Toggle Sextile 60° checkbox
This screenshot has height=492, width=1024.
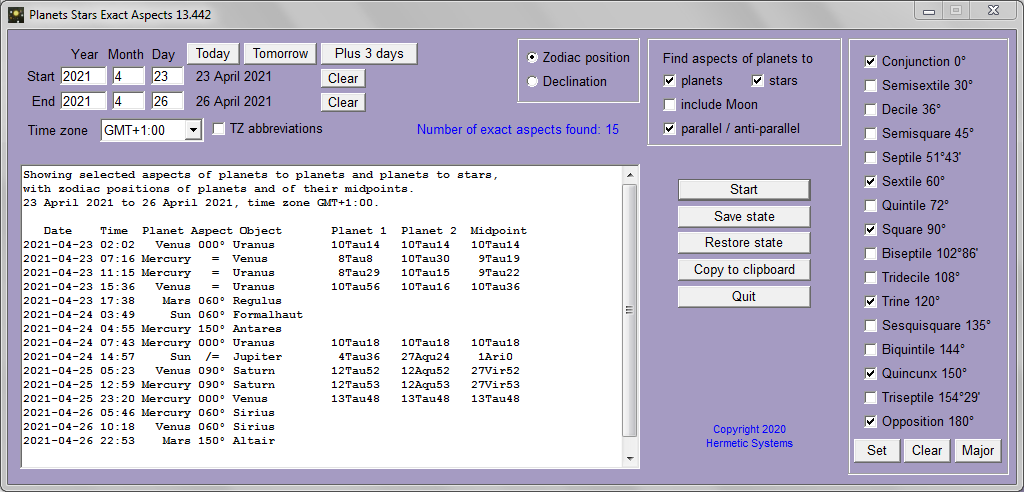(871, 182)
